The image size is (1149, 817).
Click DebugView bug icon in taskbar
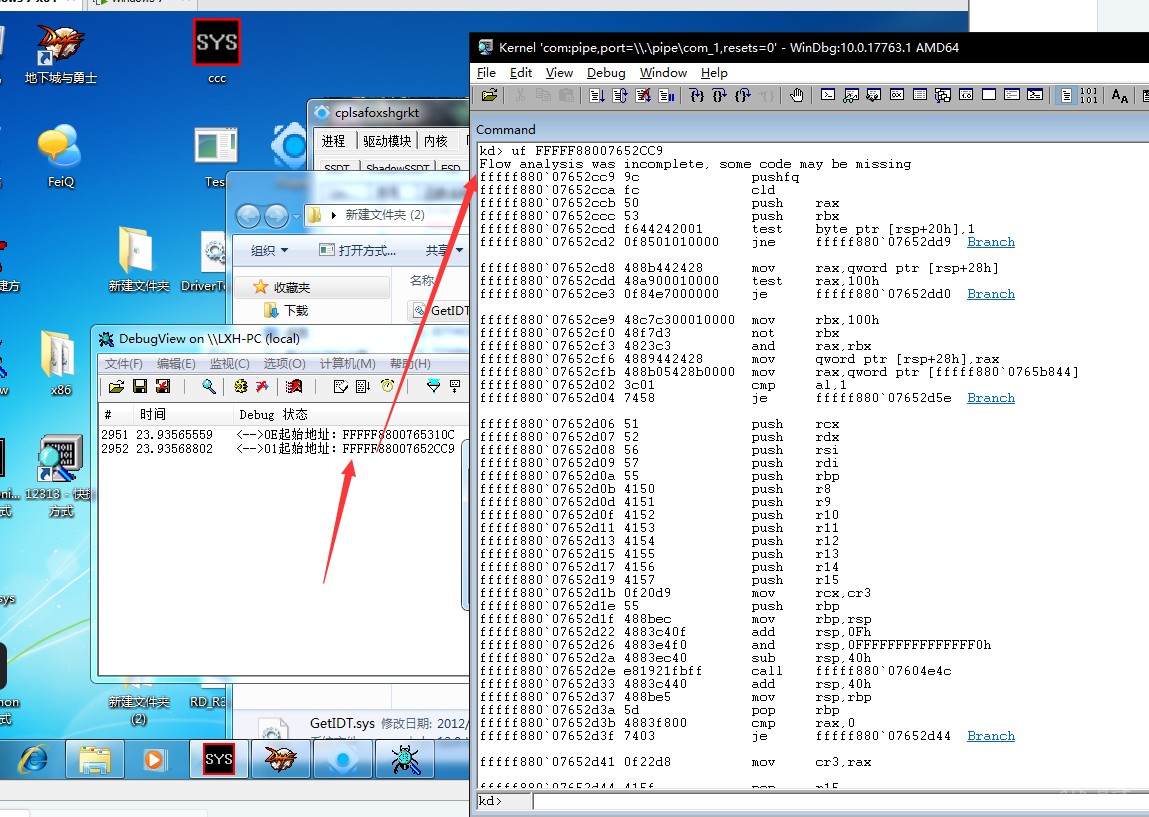[405, 759]
